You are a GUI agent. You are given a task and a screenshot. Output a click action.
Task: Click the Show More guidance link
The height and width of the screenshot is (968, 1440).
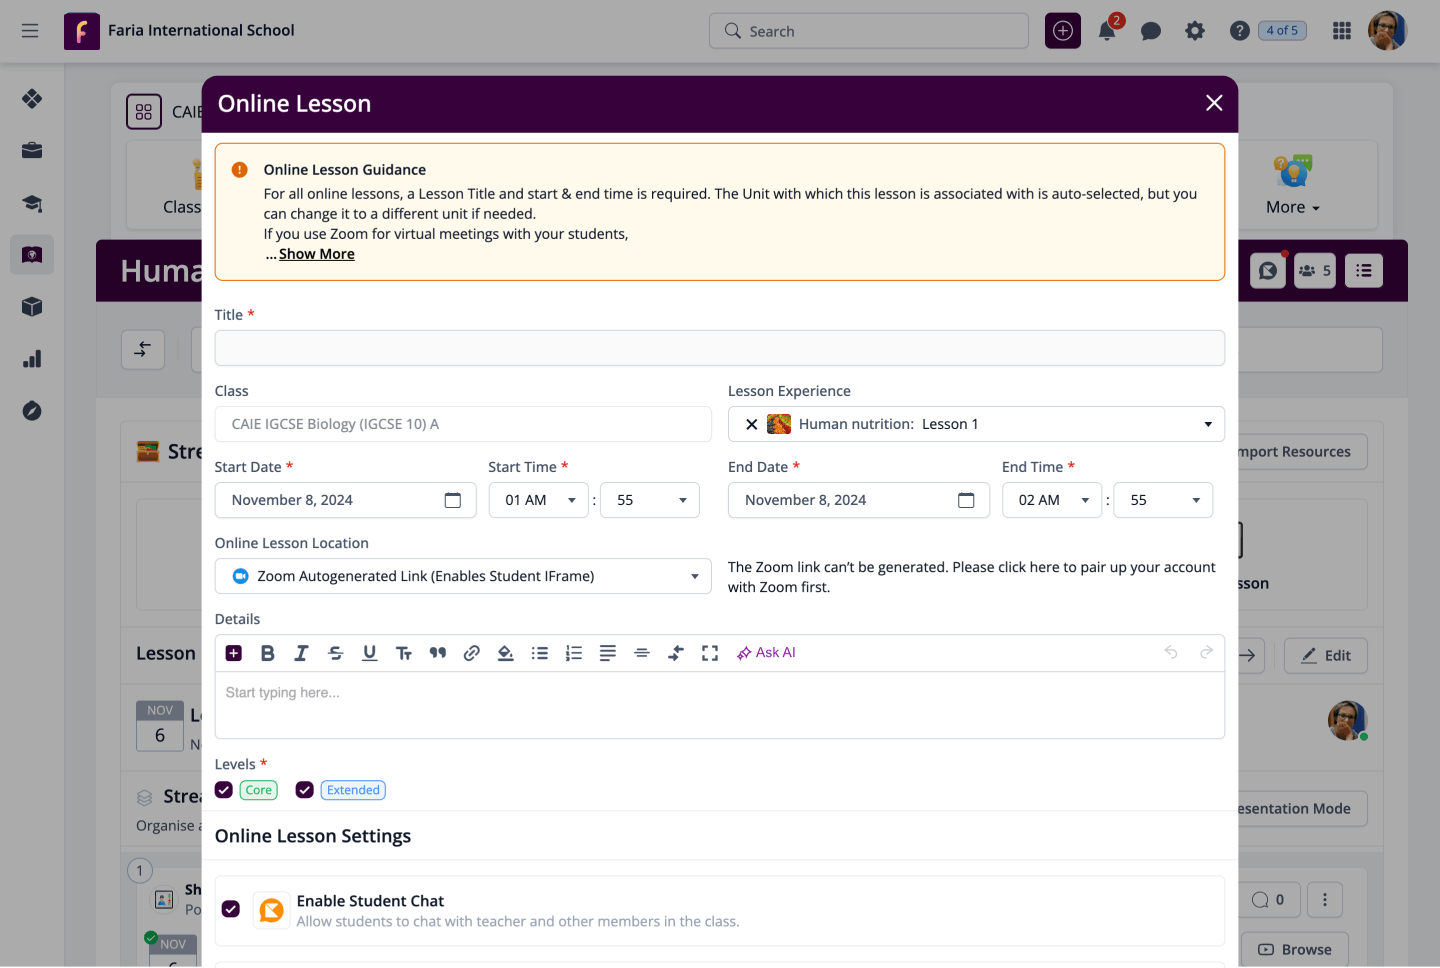coord(316,254)
